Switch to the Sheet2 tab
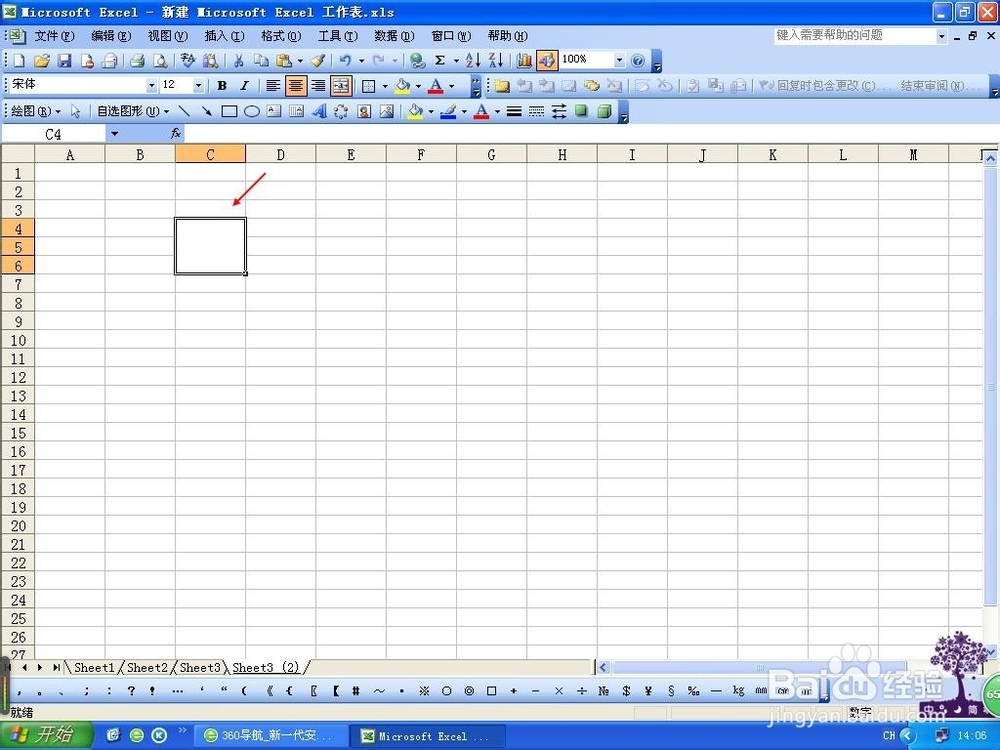1000x750 pixels. pos(147,667)
